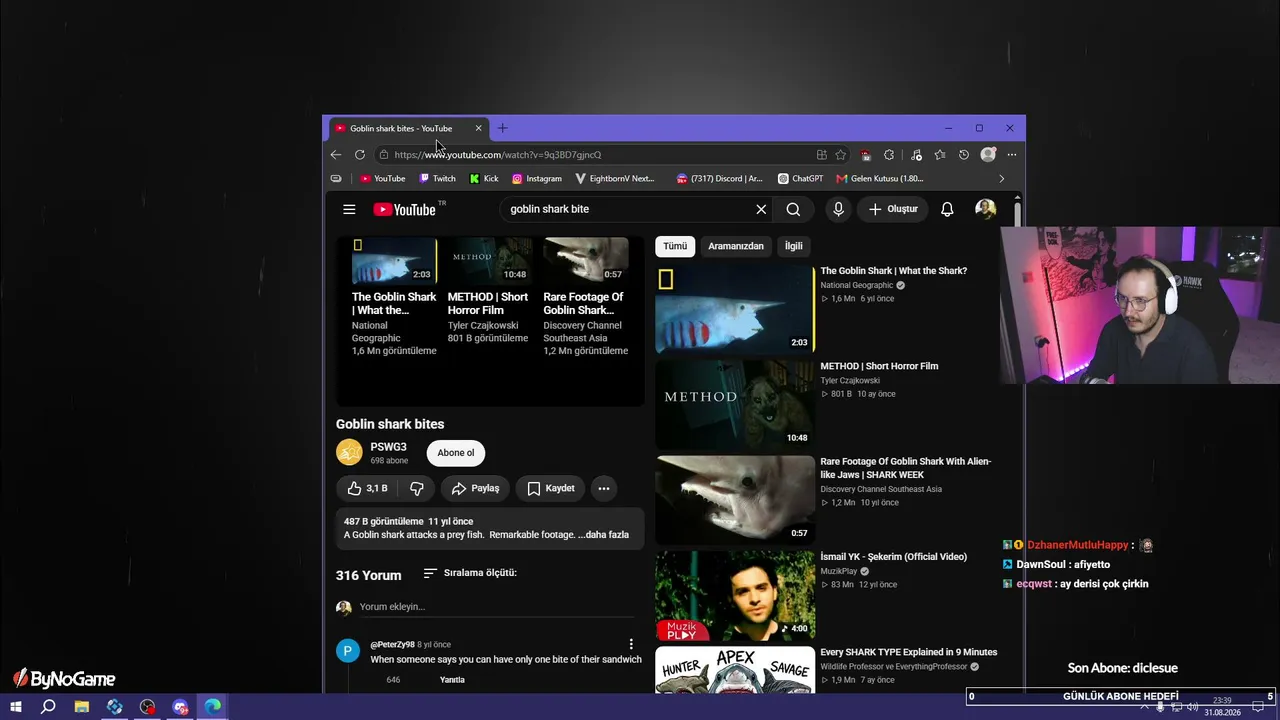Image resolution: width=1280 pixels, height=720 pixels.
Task: Open the Instagram bookmark
Action: point(537,179)
